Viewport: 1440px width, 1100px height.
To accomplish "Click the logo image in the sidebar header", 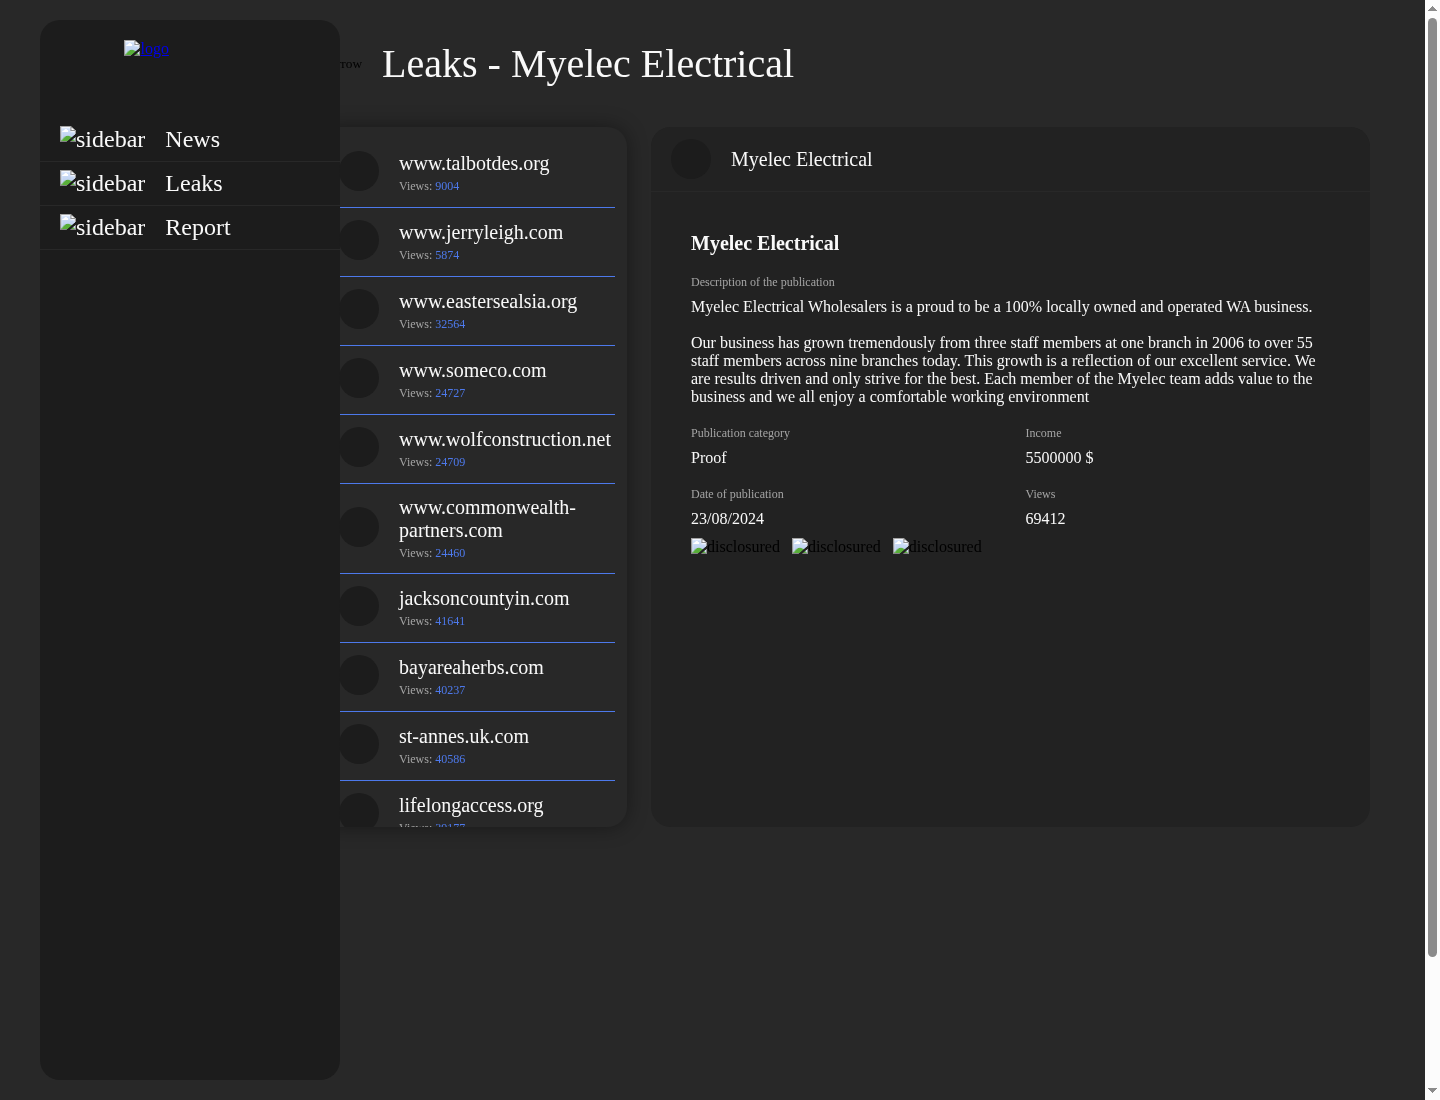I will (146, 49).
